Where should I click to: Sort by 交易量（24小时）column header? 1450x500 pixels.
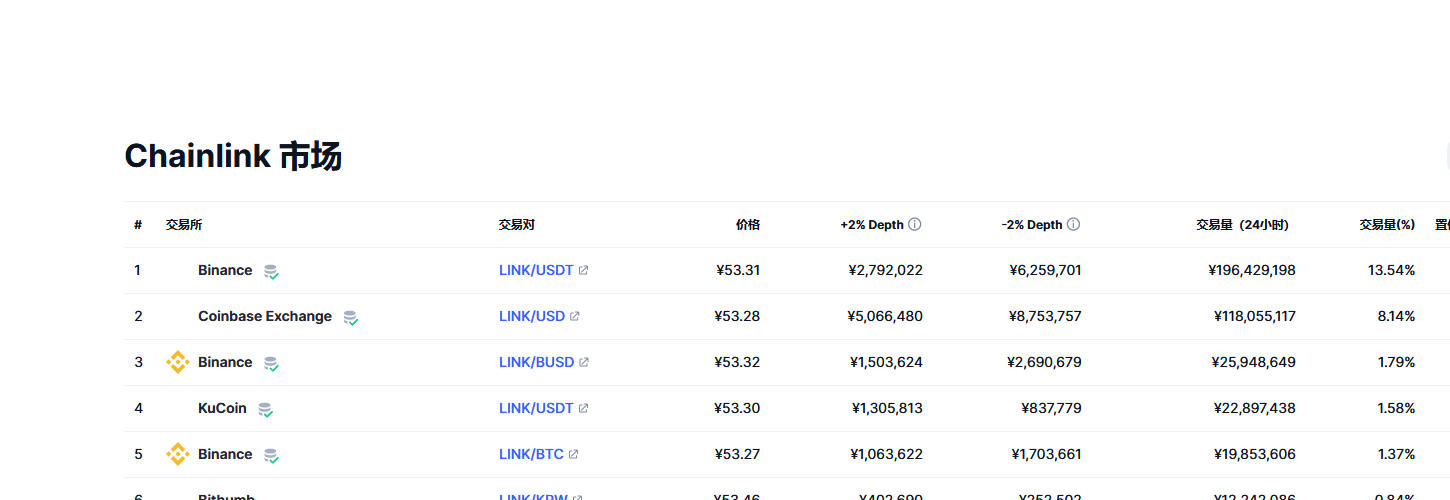1242,225
